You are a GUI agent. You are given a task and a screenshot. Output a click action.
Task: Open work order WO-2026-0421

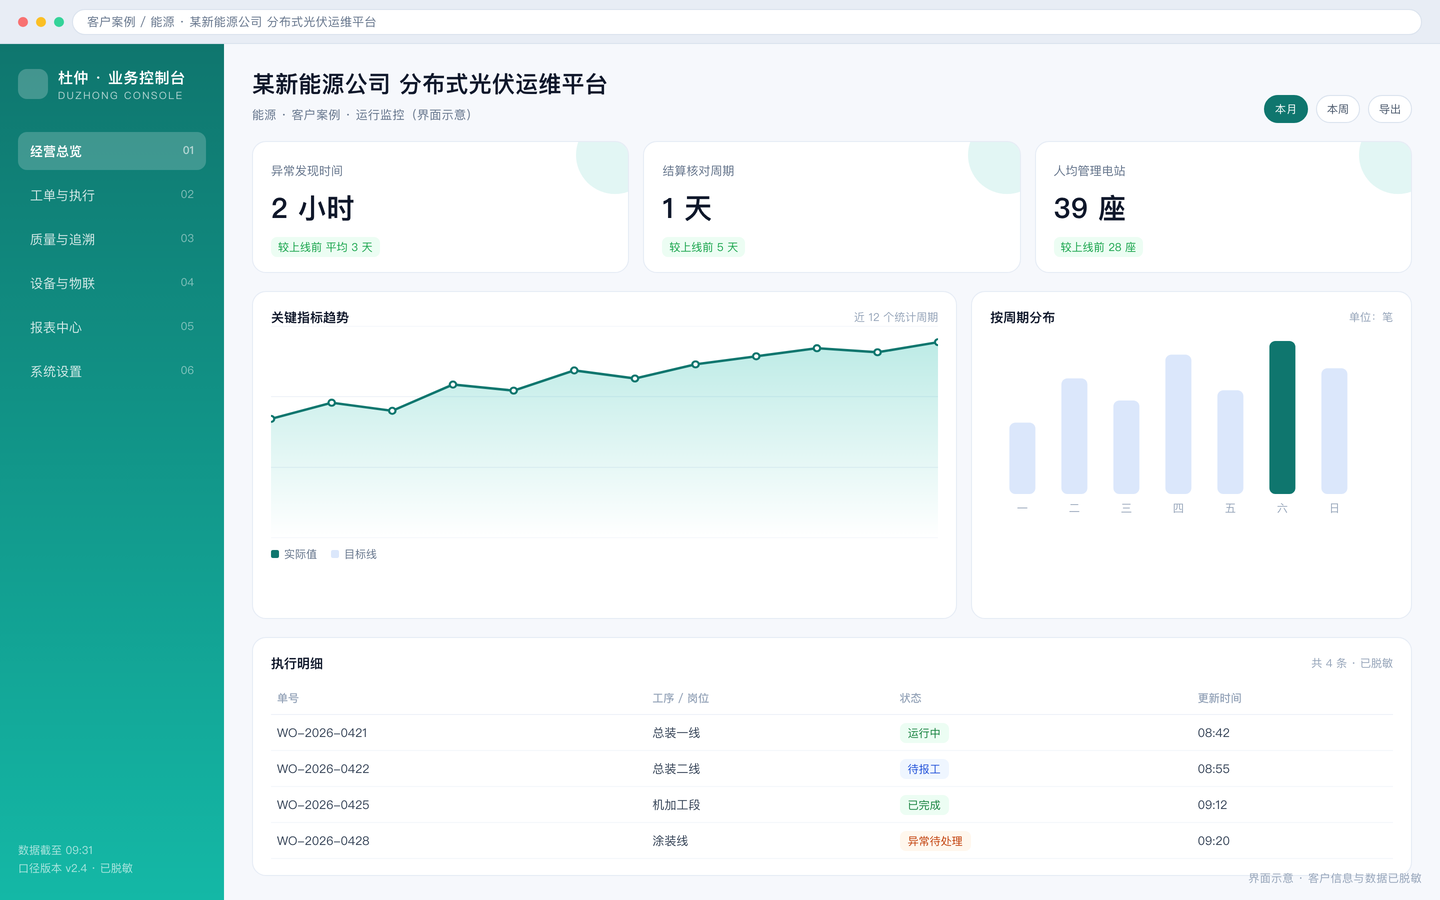point(322,733)
